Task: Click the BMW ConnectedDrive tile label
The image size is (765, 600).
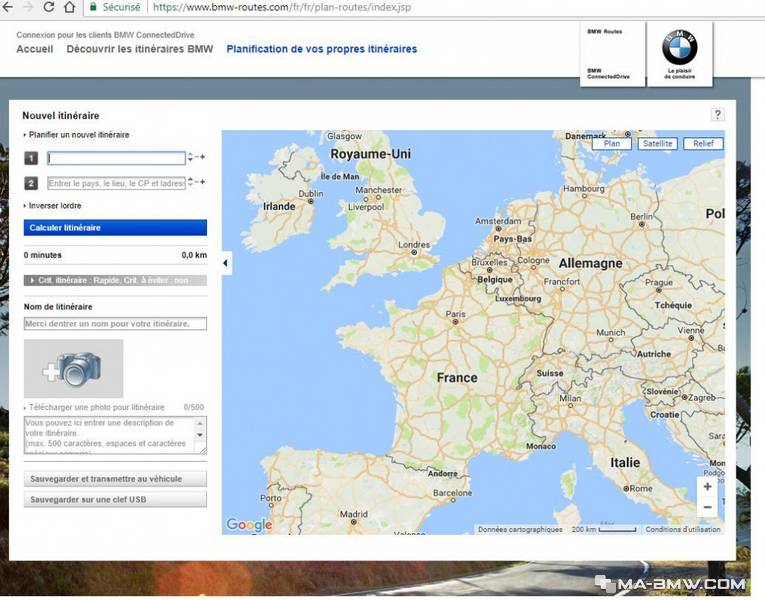Action: click(608, 74)
